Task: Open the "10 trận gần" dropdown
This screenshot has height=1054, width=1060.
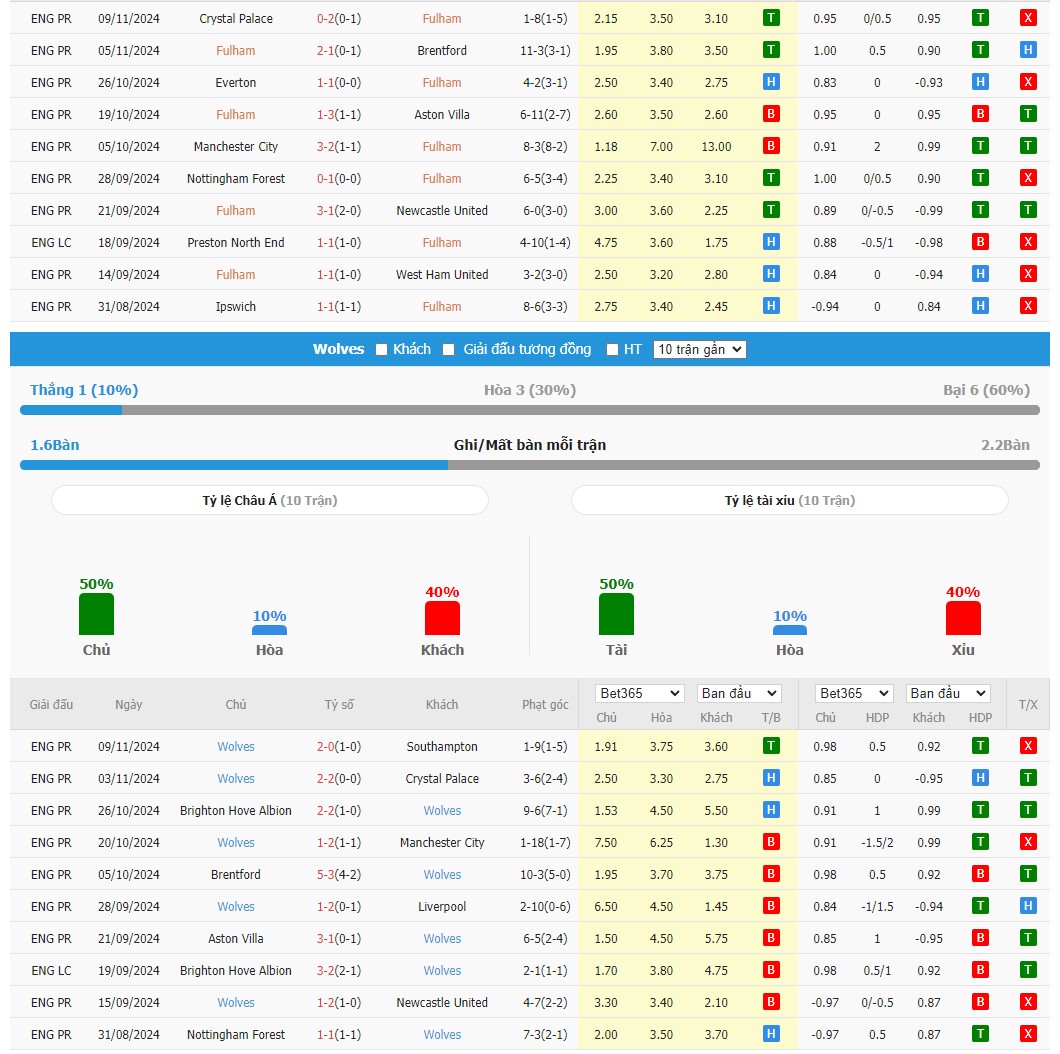Action: click(x=700, y=350)
